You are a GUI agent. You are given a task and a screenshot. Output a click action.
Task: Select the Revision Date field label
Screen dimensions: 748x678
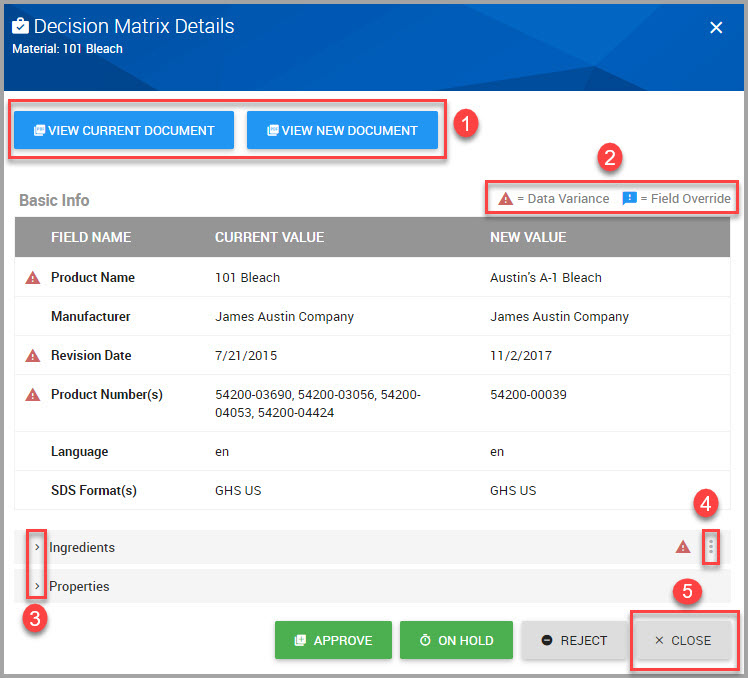[x=91, y=355]
